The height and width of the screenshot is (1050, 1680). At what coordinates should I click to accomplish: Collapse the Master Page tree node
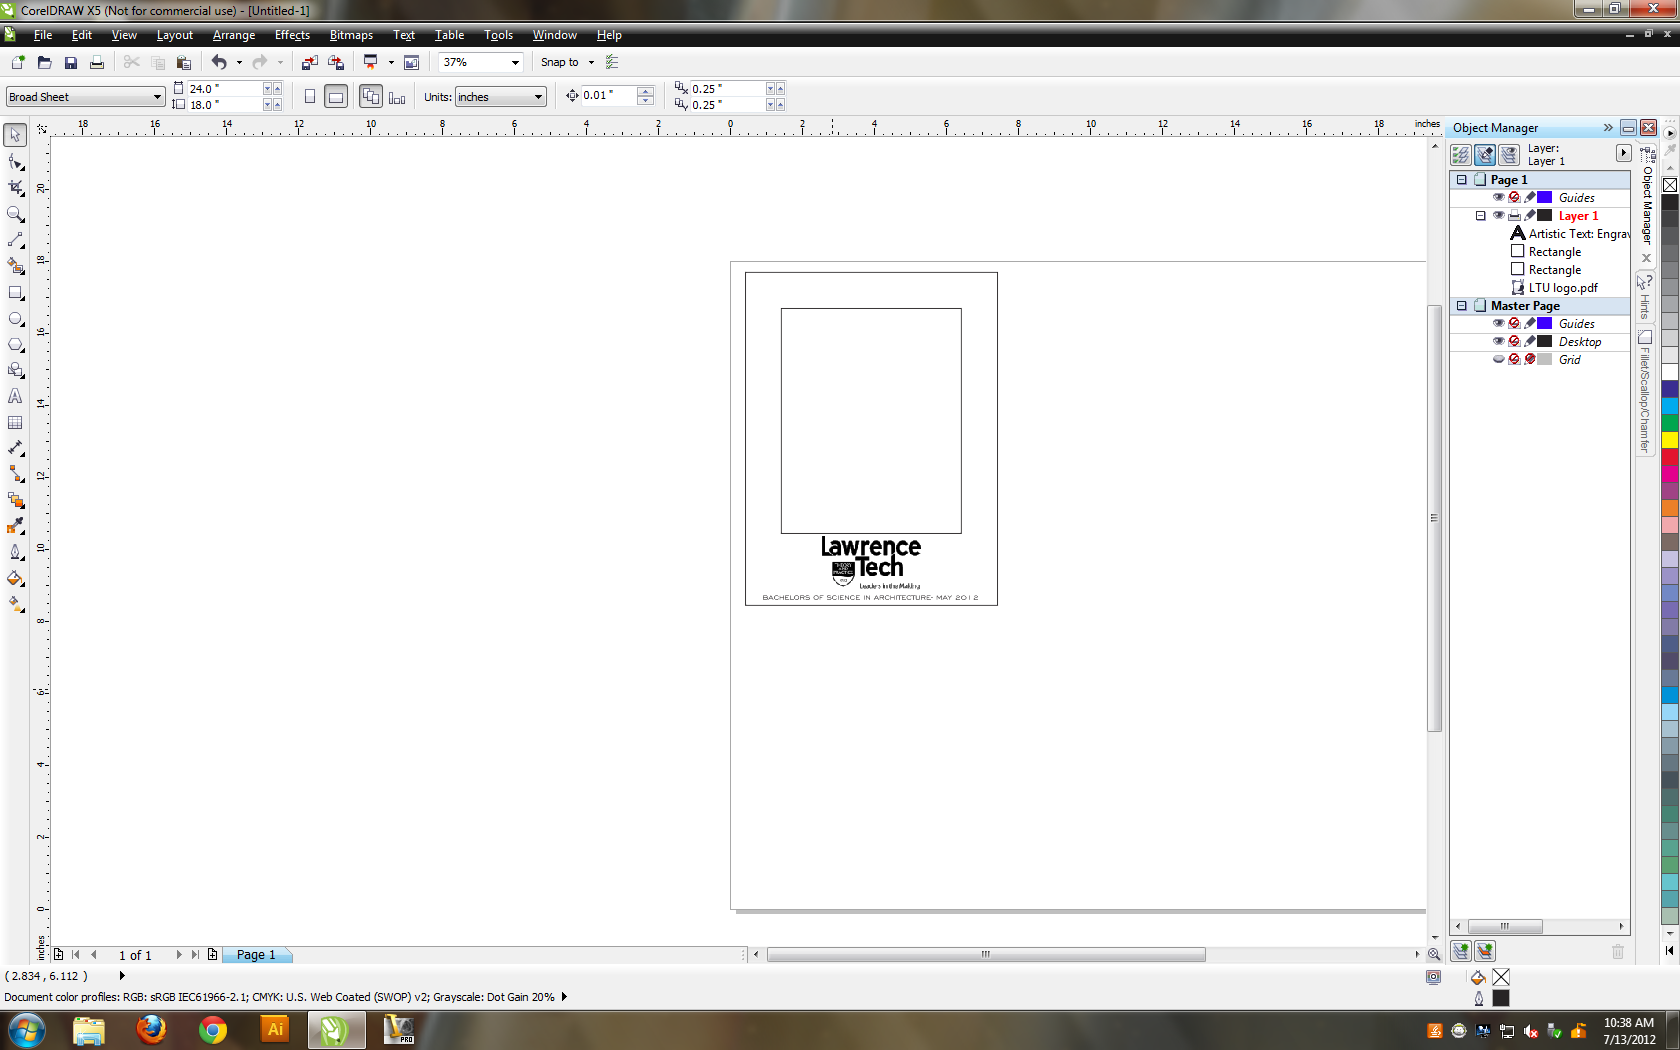tap(1462, 306)
